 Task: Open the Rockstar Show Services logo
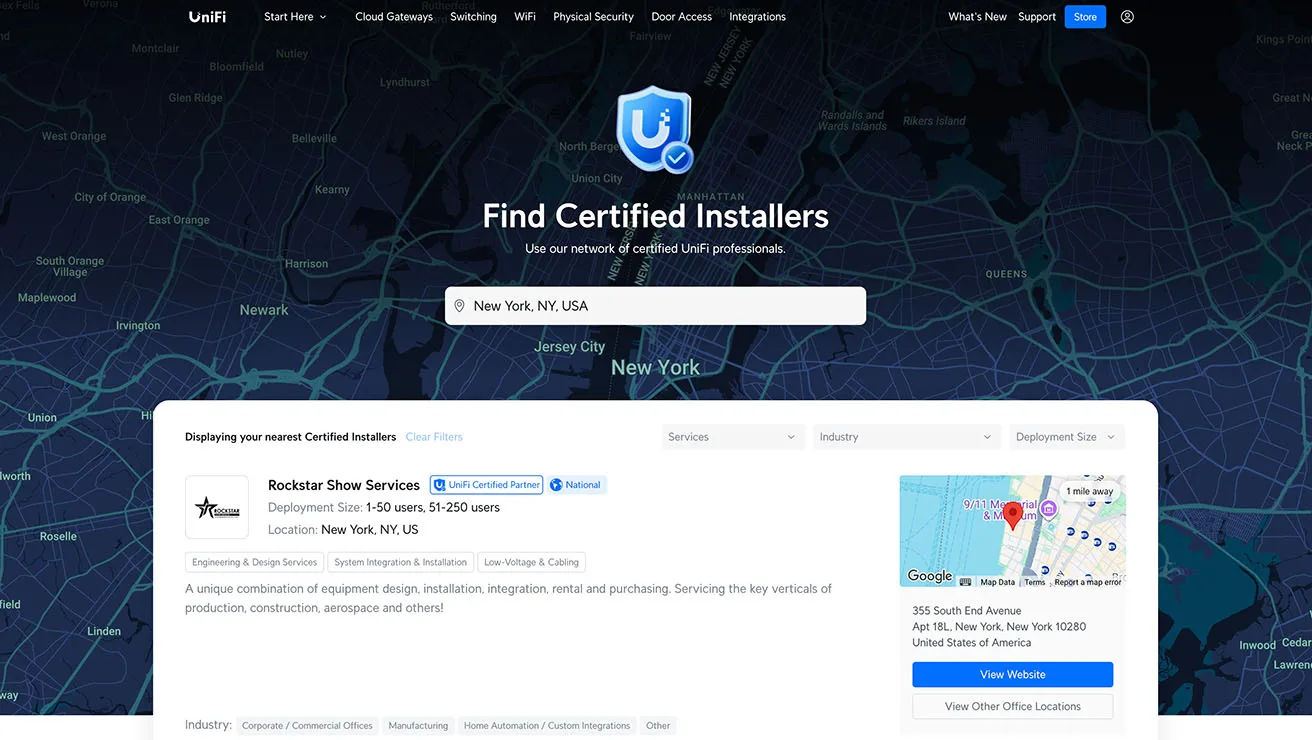coord(217,507)
